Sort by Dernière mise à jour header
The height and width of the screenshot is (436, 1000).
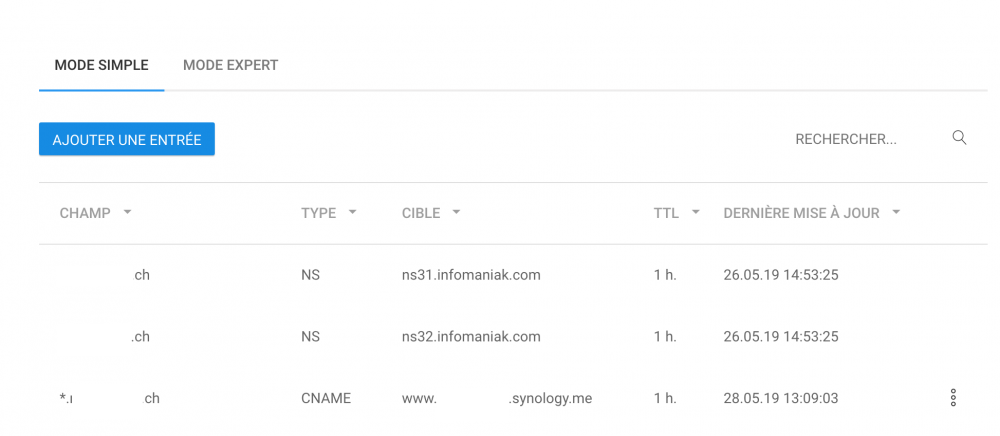[x=801, y=213]
